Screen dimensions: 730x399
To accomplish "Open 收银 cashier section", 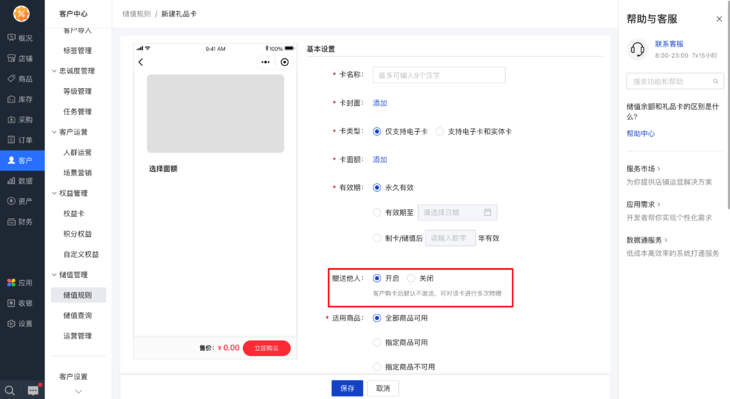I will (20, 303).
